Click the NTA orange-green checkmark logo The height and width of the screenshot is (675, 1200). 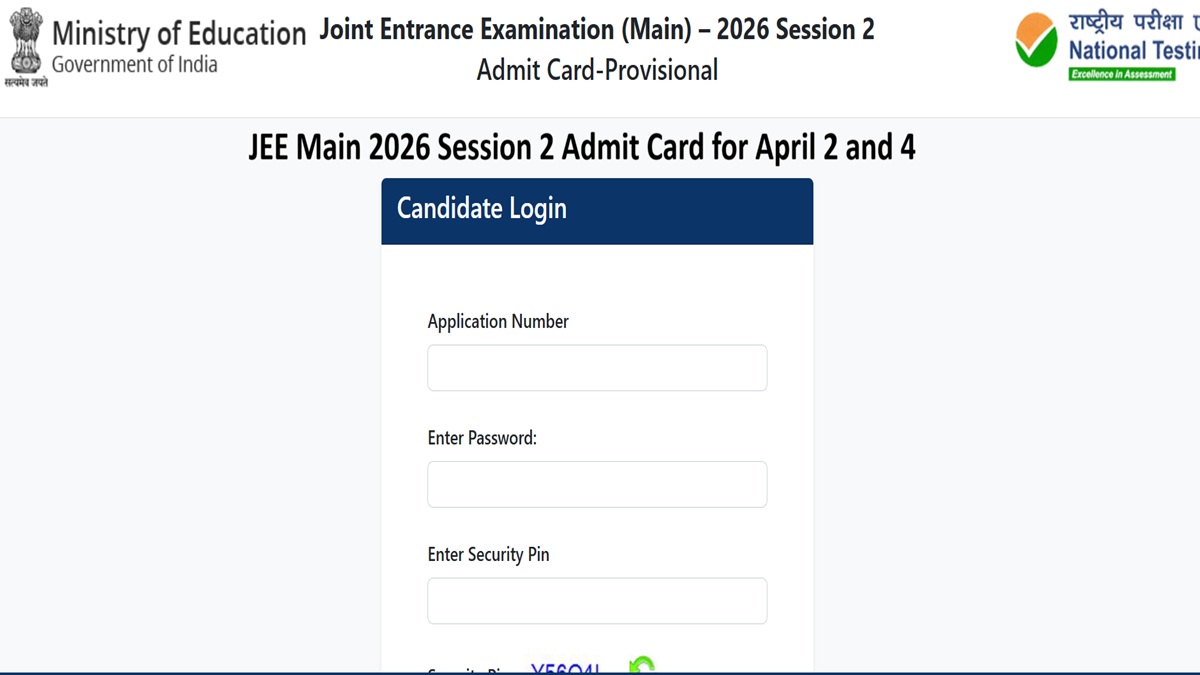(1036, 42)
